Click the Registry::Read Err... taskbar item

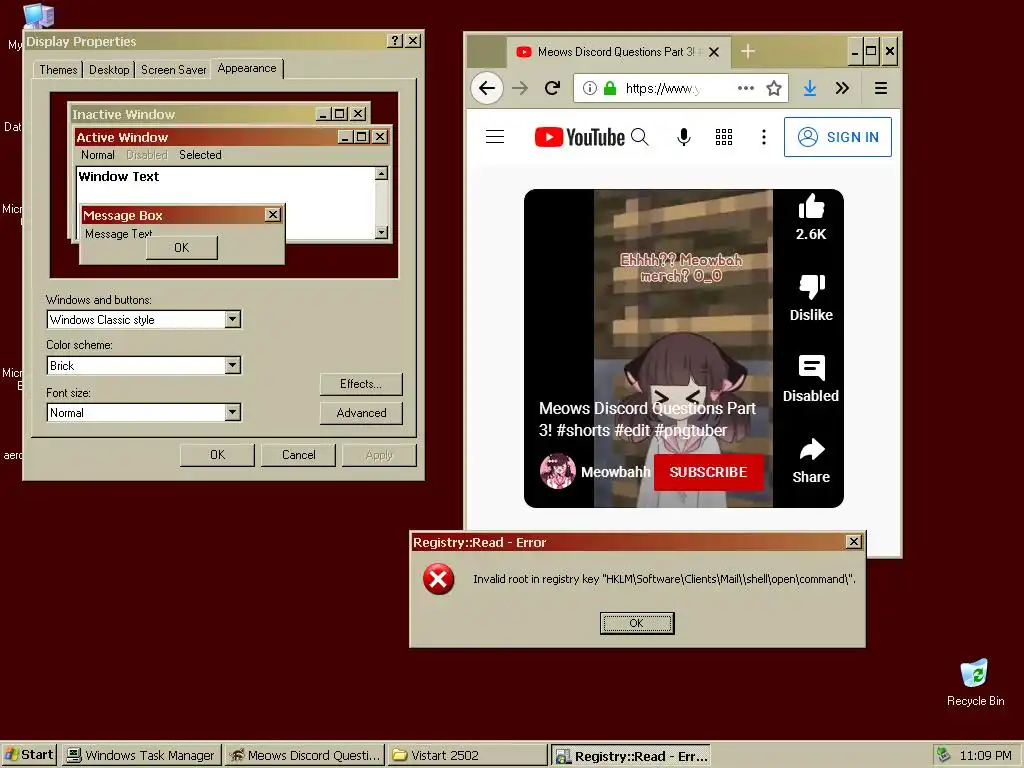click(630, 756)
